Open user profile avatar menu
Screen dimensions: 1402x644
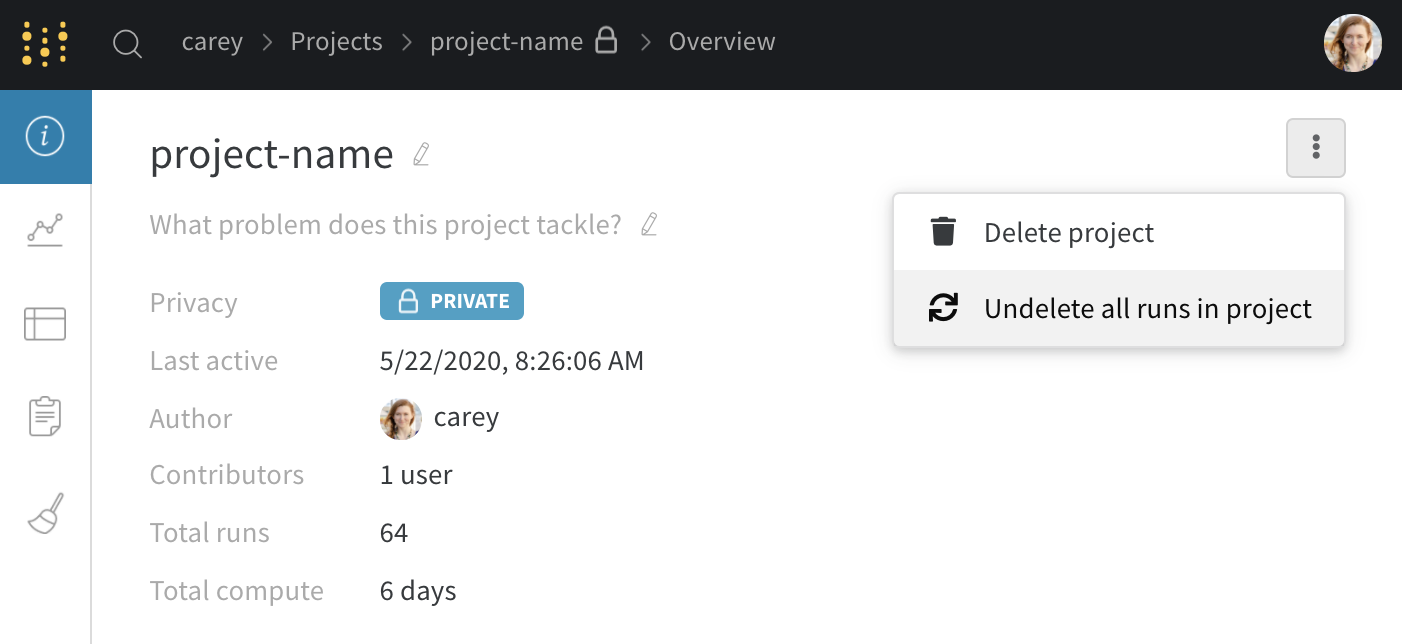point(1352,43)
